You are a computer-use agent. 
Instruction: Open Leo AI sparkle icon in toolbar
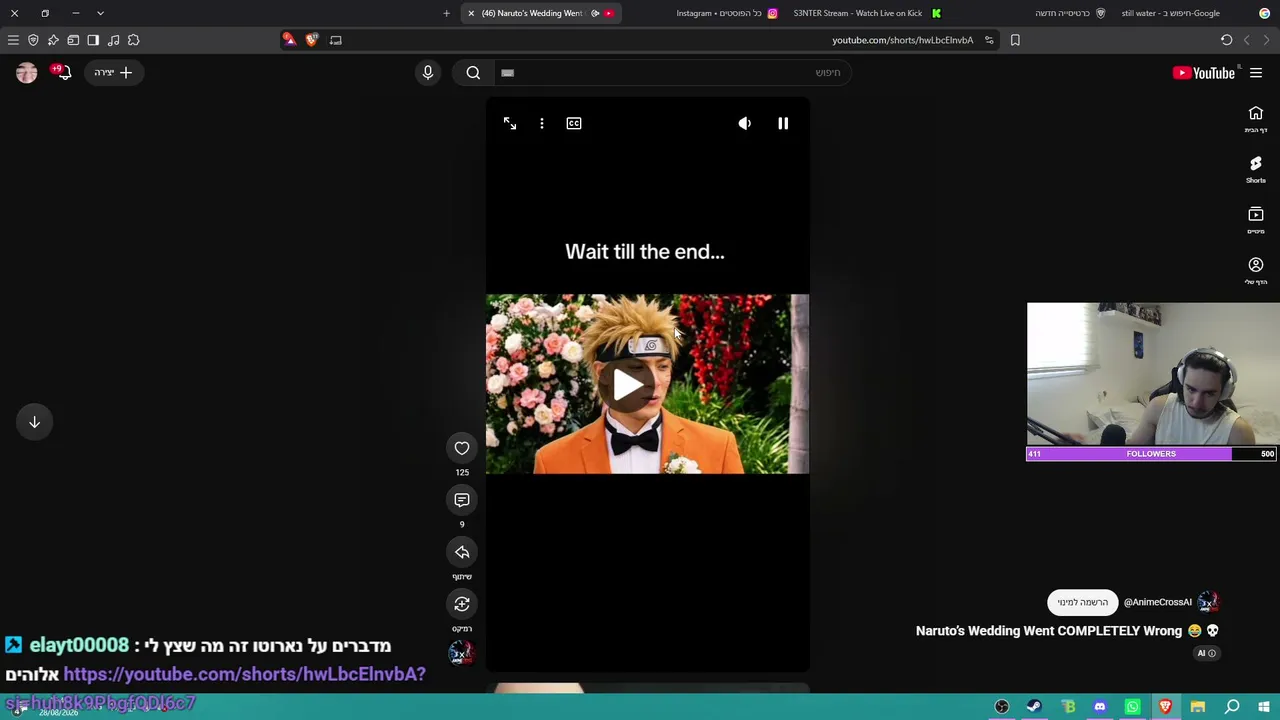point(53,40)
